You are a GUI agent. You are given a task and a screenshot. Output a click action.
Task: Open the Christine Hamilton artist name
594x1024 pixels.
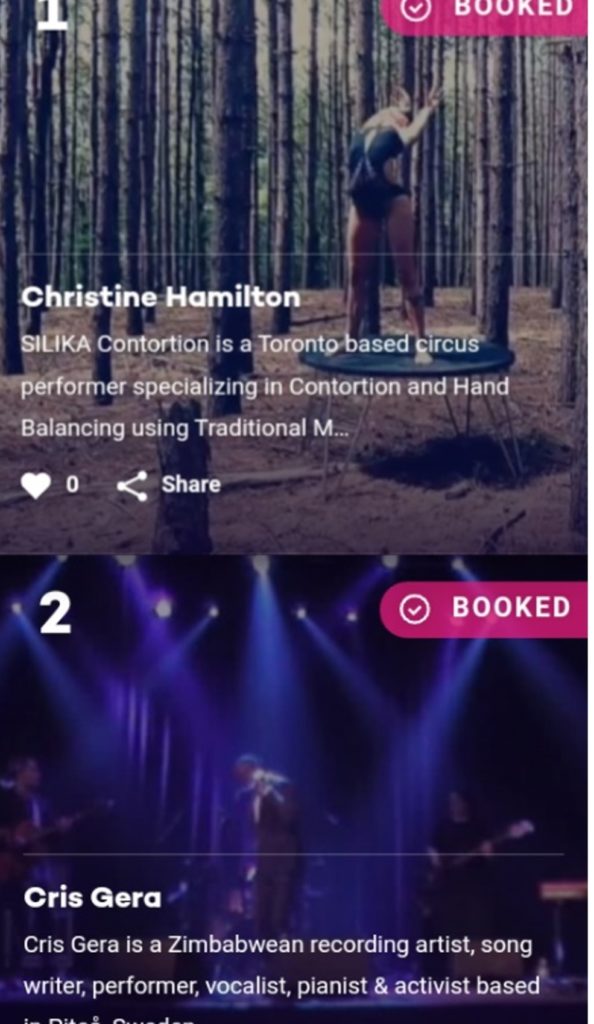[x=161, y=298]
